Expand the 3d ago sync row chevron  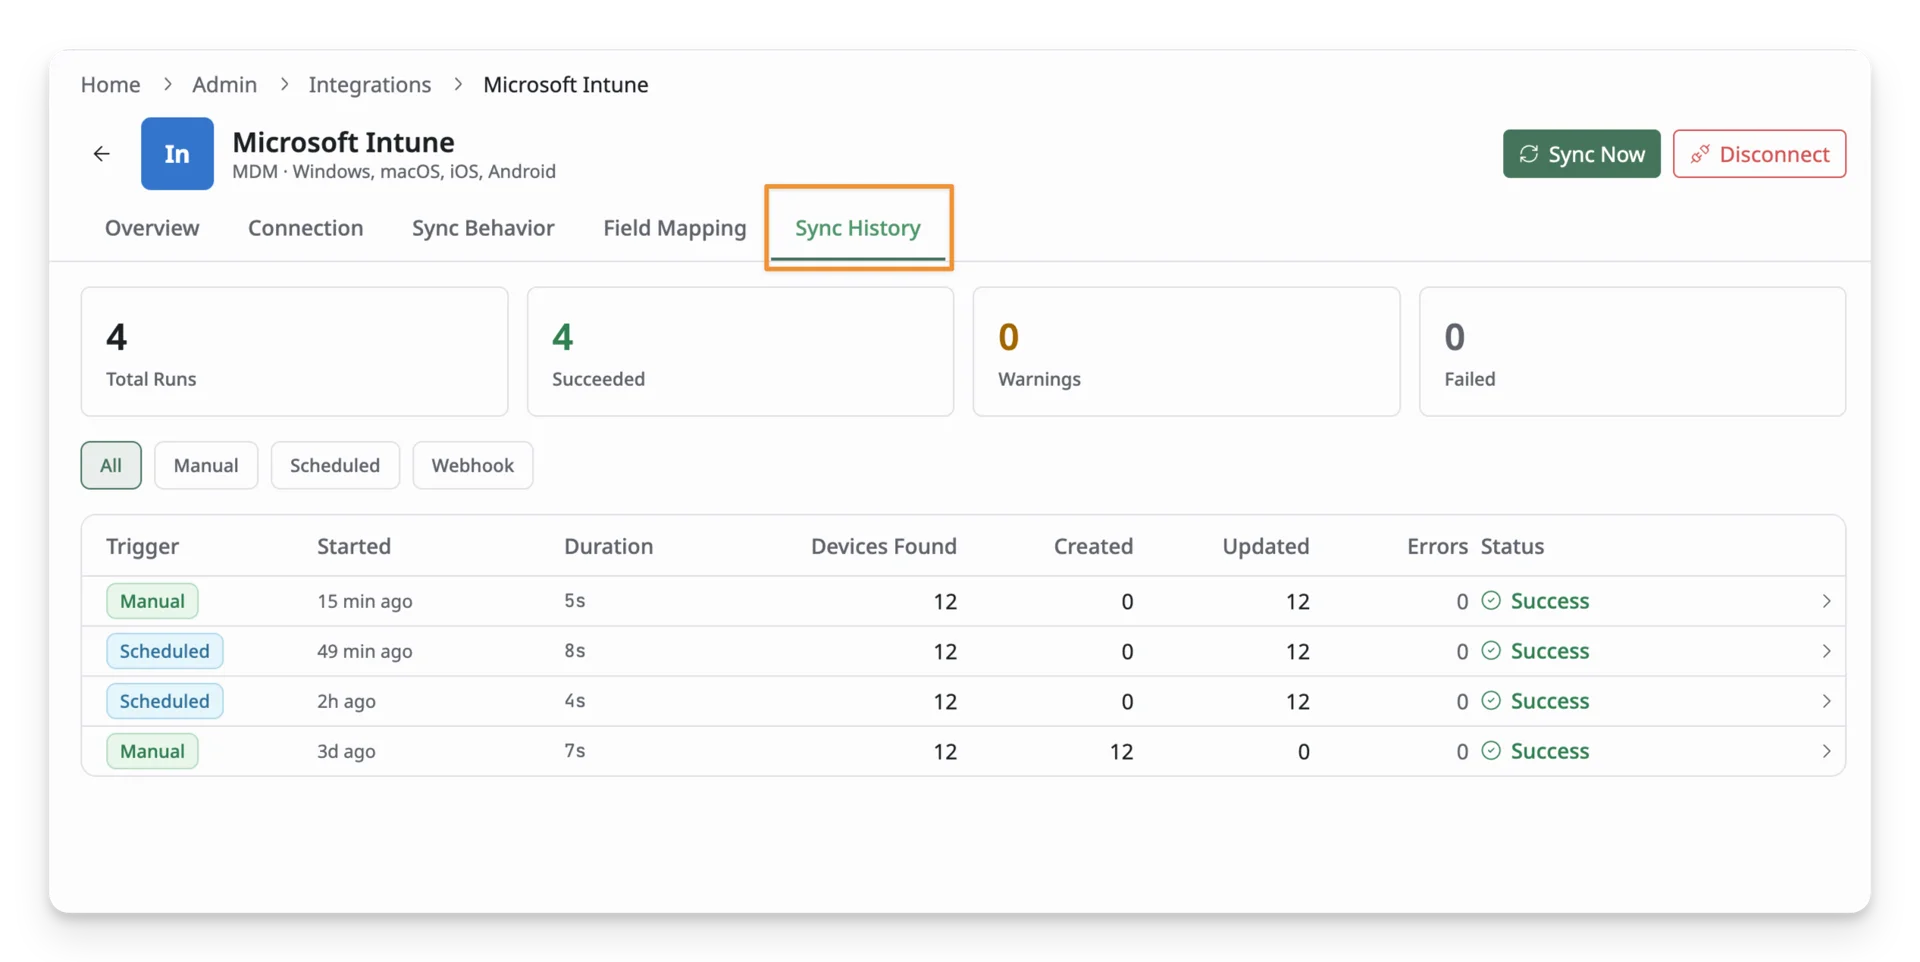[x=1826, y=751]
